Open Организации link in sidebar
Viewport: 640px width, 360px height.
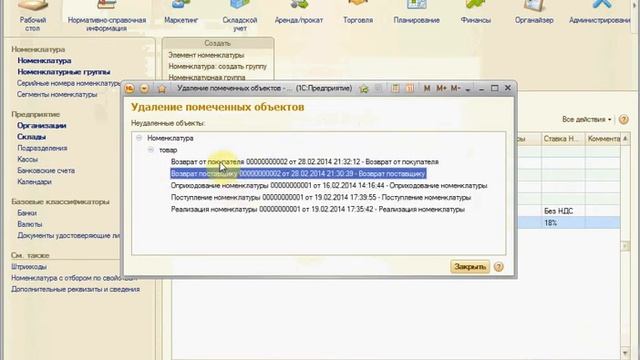[x=42, y=125]
